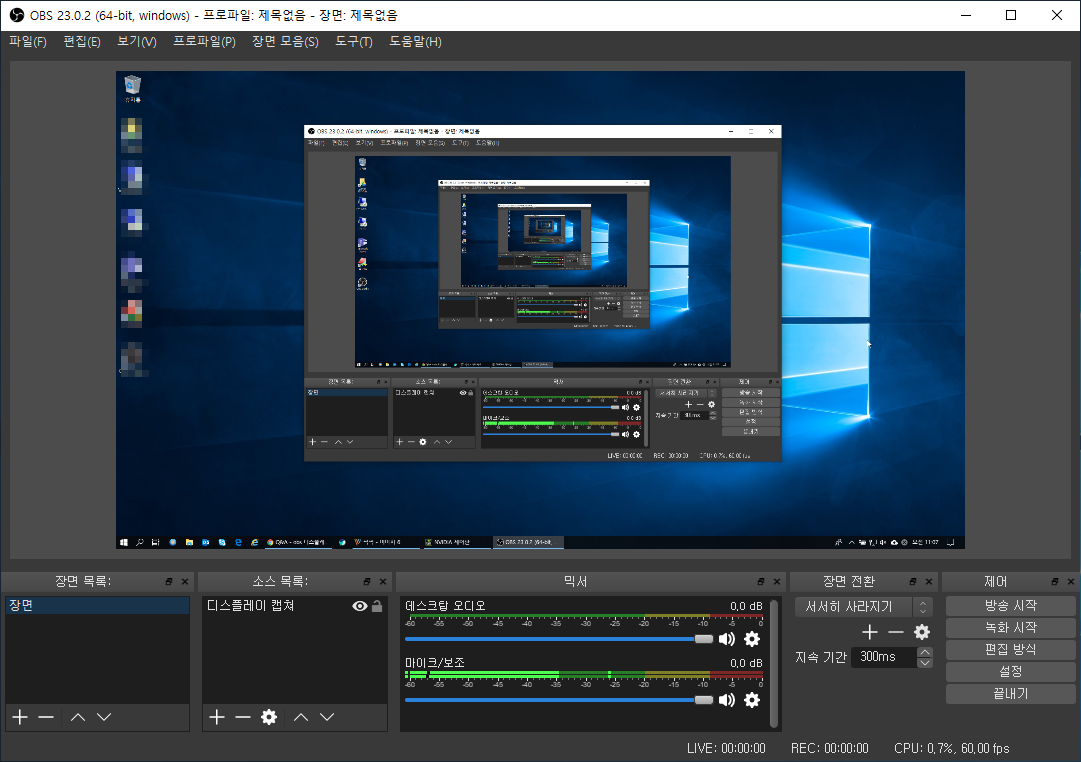Open the 프로파일(P) menu
Viewport: 1081px width, 762px height.
pyautogui.click(x=204, y=42)
